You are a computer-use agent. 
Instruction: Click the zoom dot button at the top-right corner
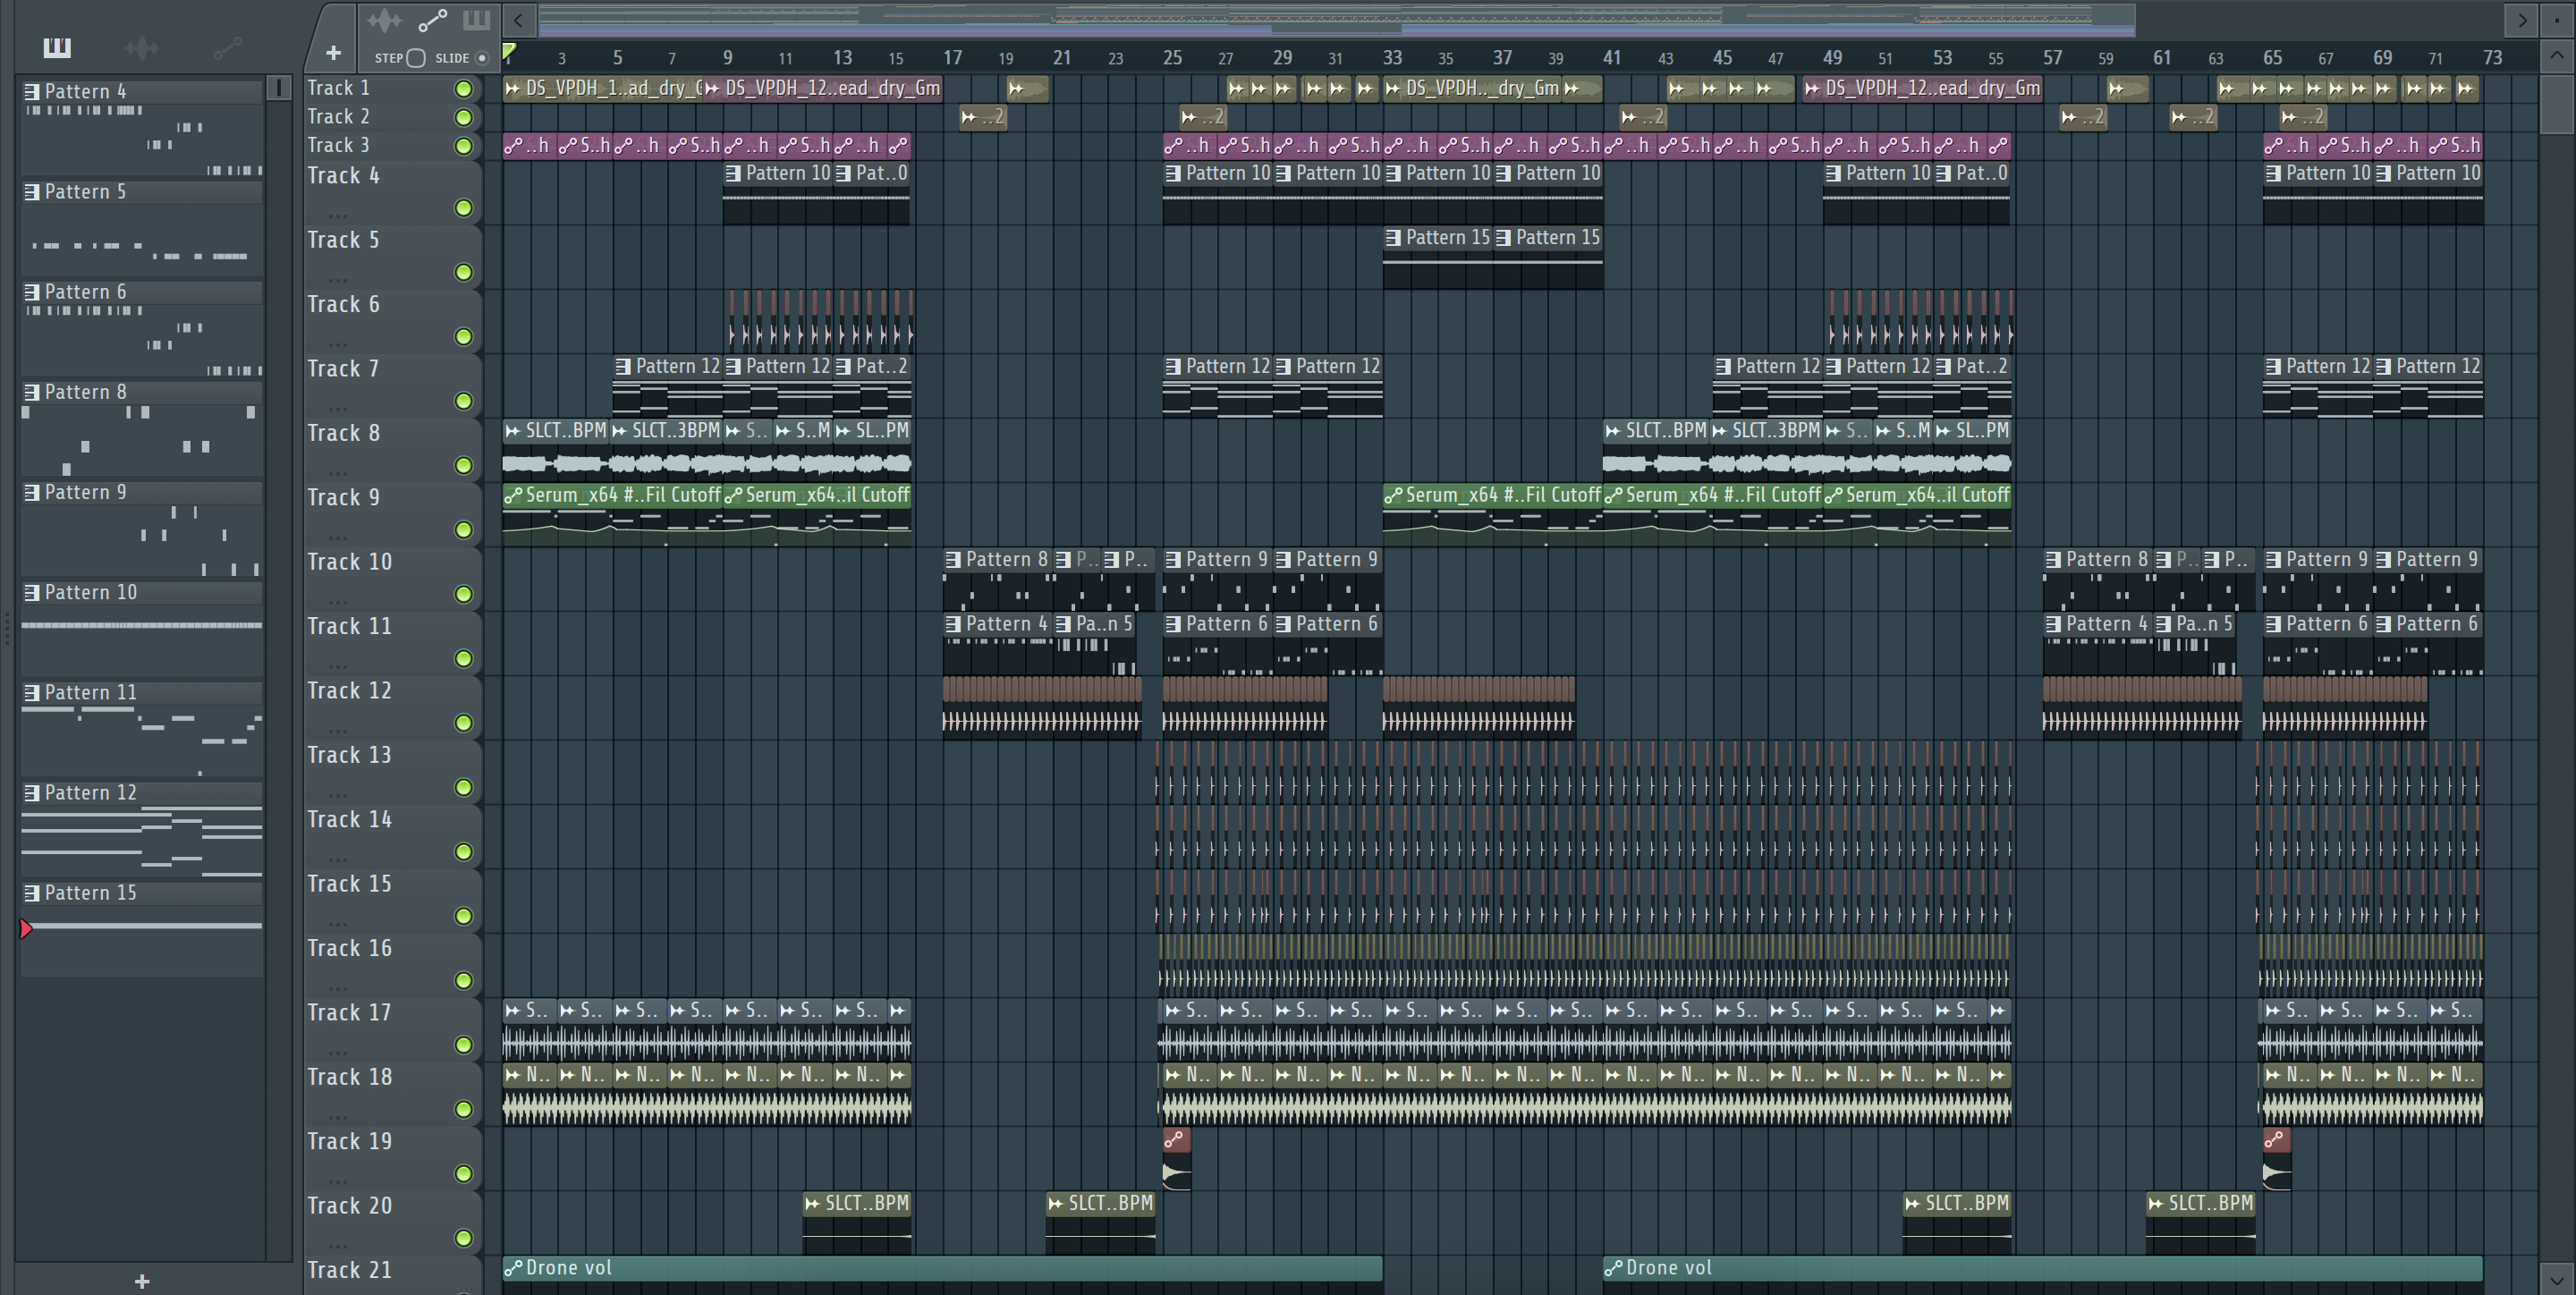pyautogui.click(x=2557, y=19)
